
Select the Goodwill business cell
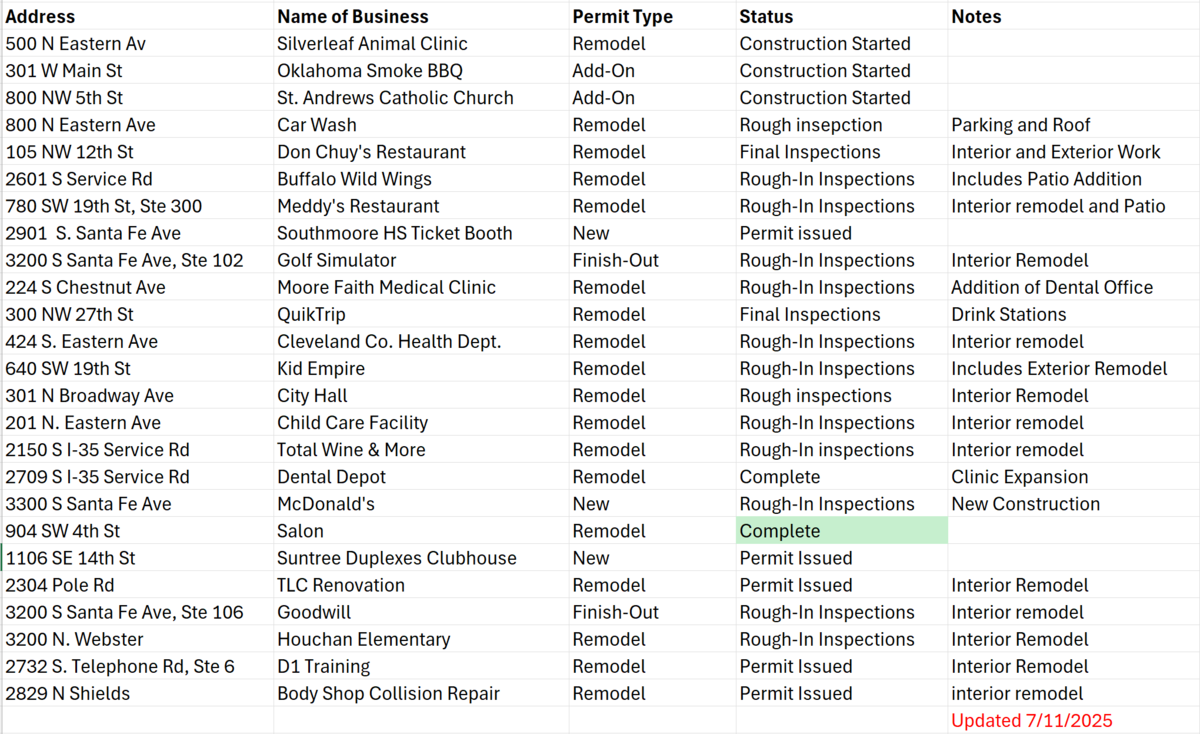[x=421, y=612]
